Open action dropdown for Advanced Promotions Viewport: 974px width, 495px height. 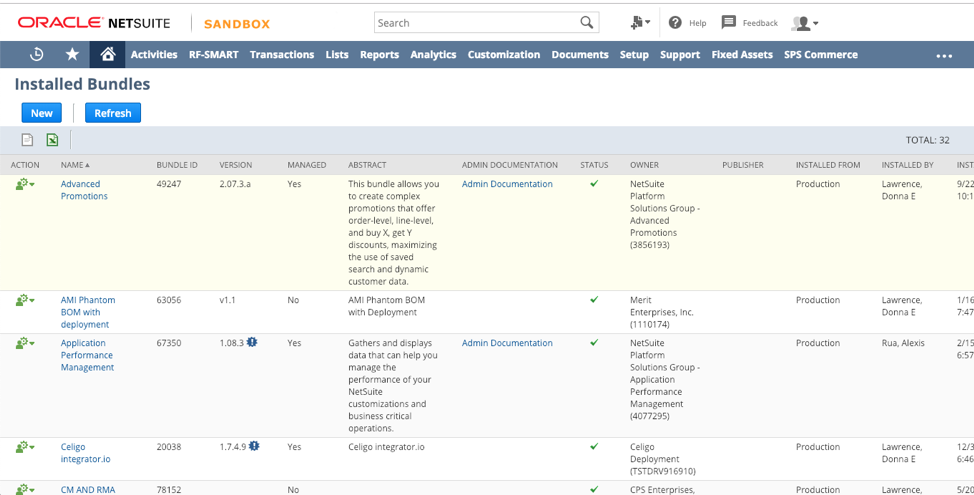tap(25, 184)
